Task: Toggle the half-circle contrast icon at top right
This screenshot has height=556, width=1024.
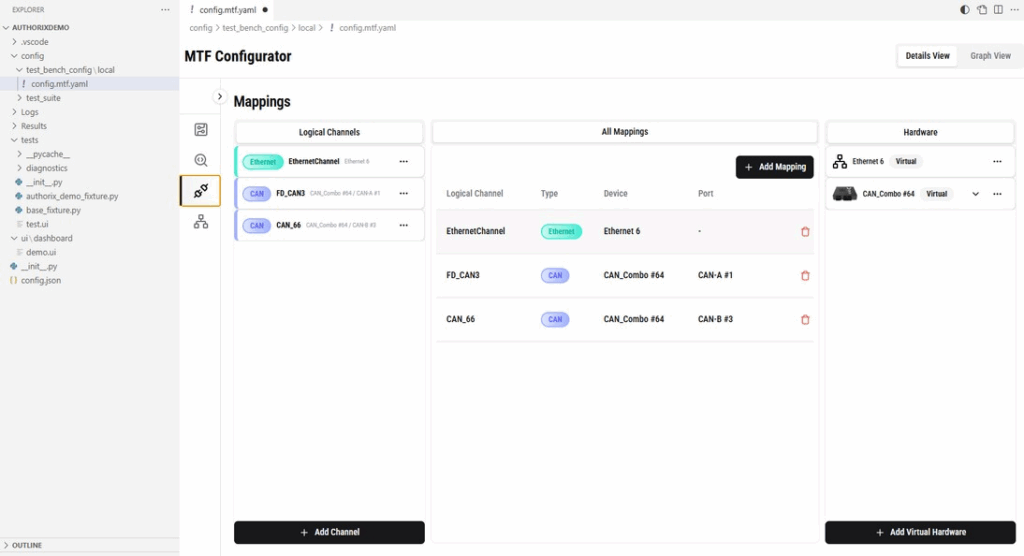Action: coord(964,10)
